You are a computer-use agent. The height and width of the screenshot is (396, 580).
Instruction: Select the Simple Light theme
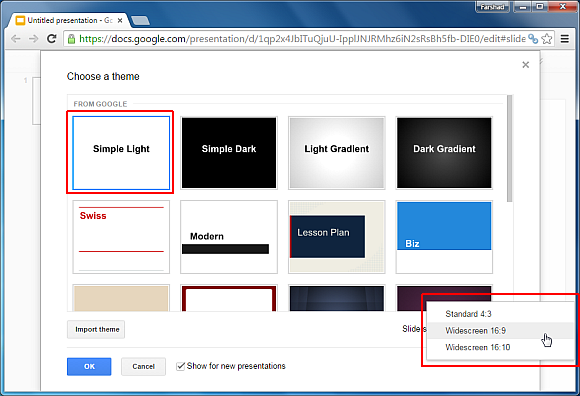(121, 153)
